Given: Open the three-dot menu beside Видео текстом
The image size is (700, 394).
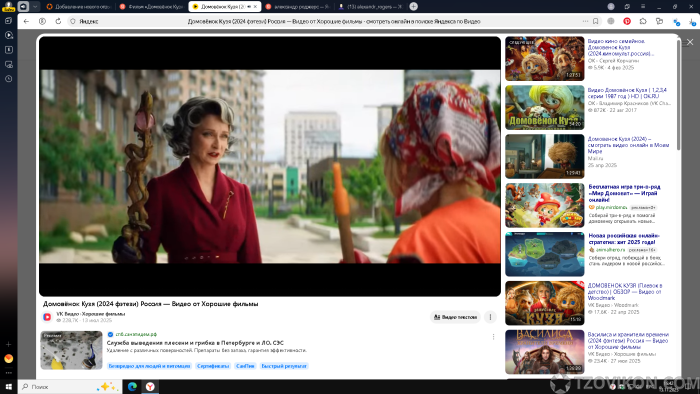Looking at the screenshot, I should click(x=490, y=317).
